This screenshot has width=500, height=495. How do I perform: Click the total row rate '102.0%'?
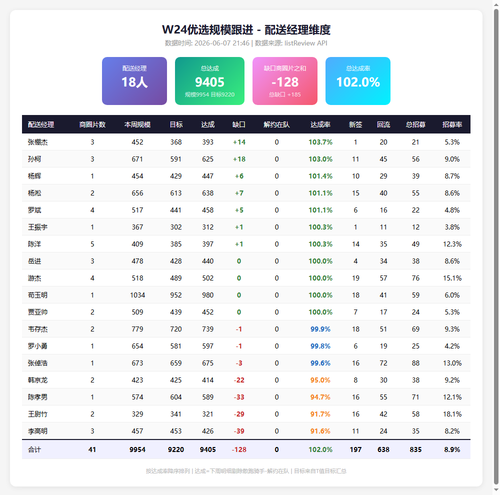click(x=320, y=450)
